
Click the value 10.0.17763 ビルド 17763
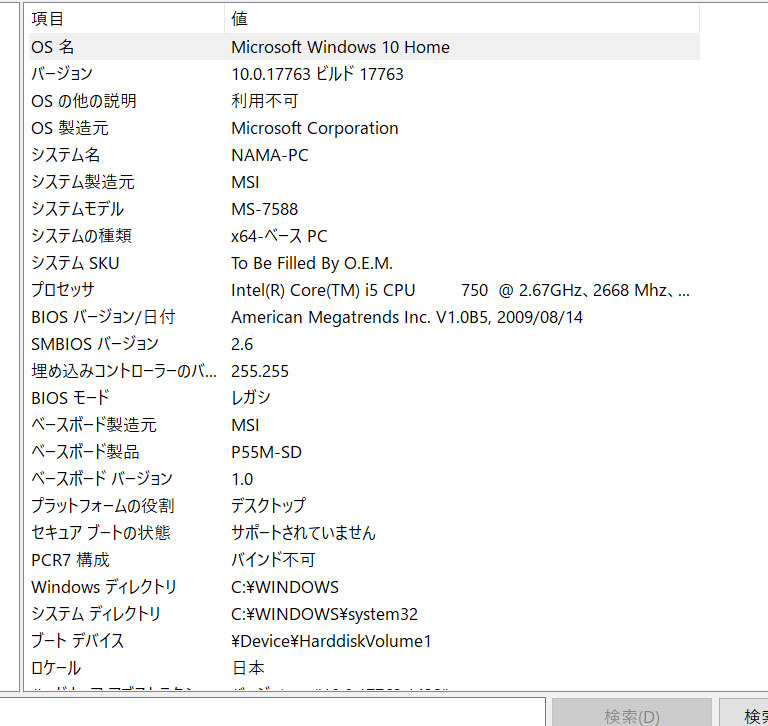(x=317, y=74)
